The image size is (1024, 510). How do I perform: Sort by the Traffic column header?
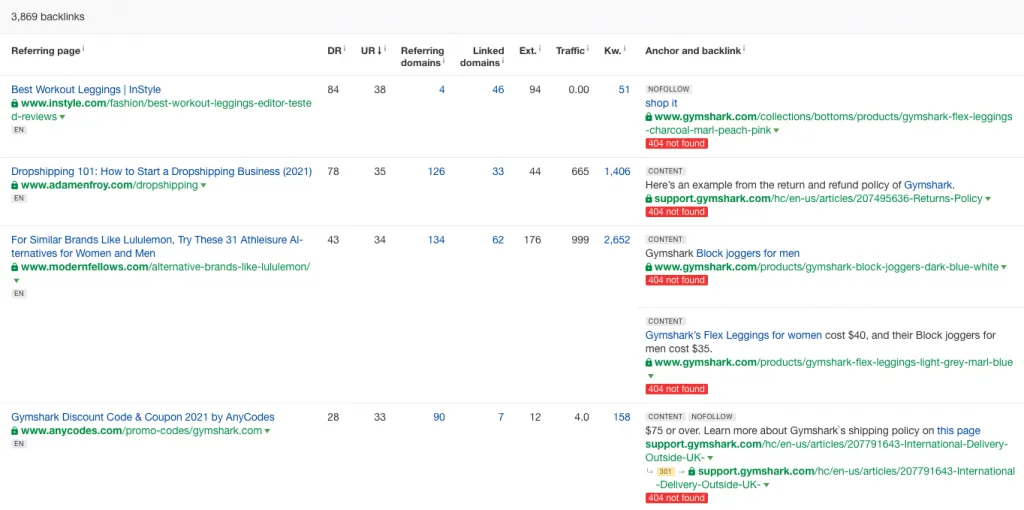coord(570,50)
